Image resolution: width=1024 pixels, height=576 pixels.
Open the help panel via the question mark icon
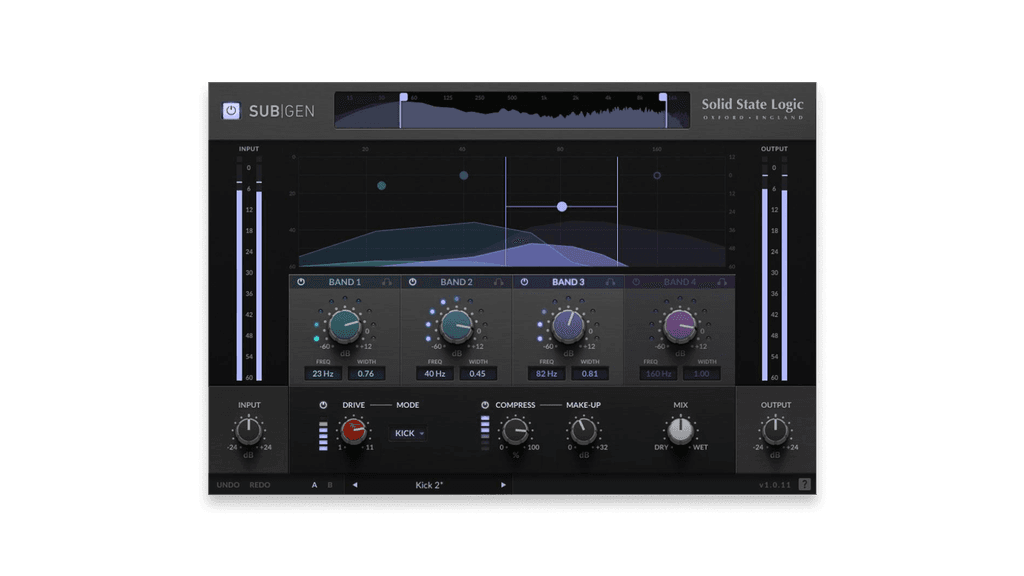[803, 485]
